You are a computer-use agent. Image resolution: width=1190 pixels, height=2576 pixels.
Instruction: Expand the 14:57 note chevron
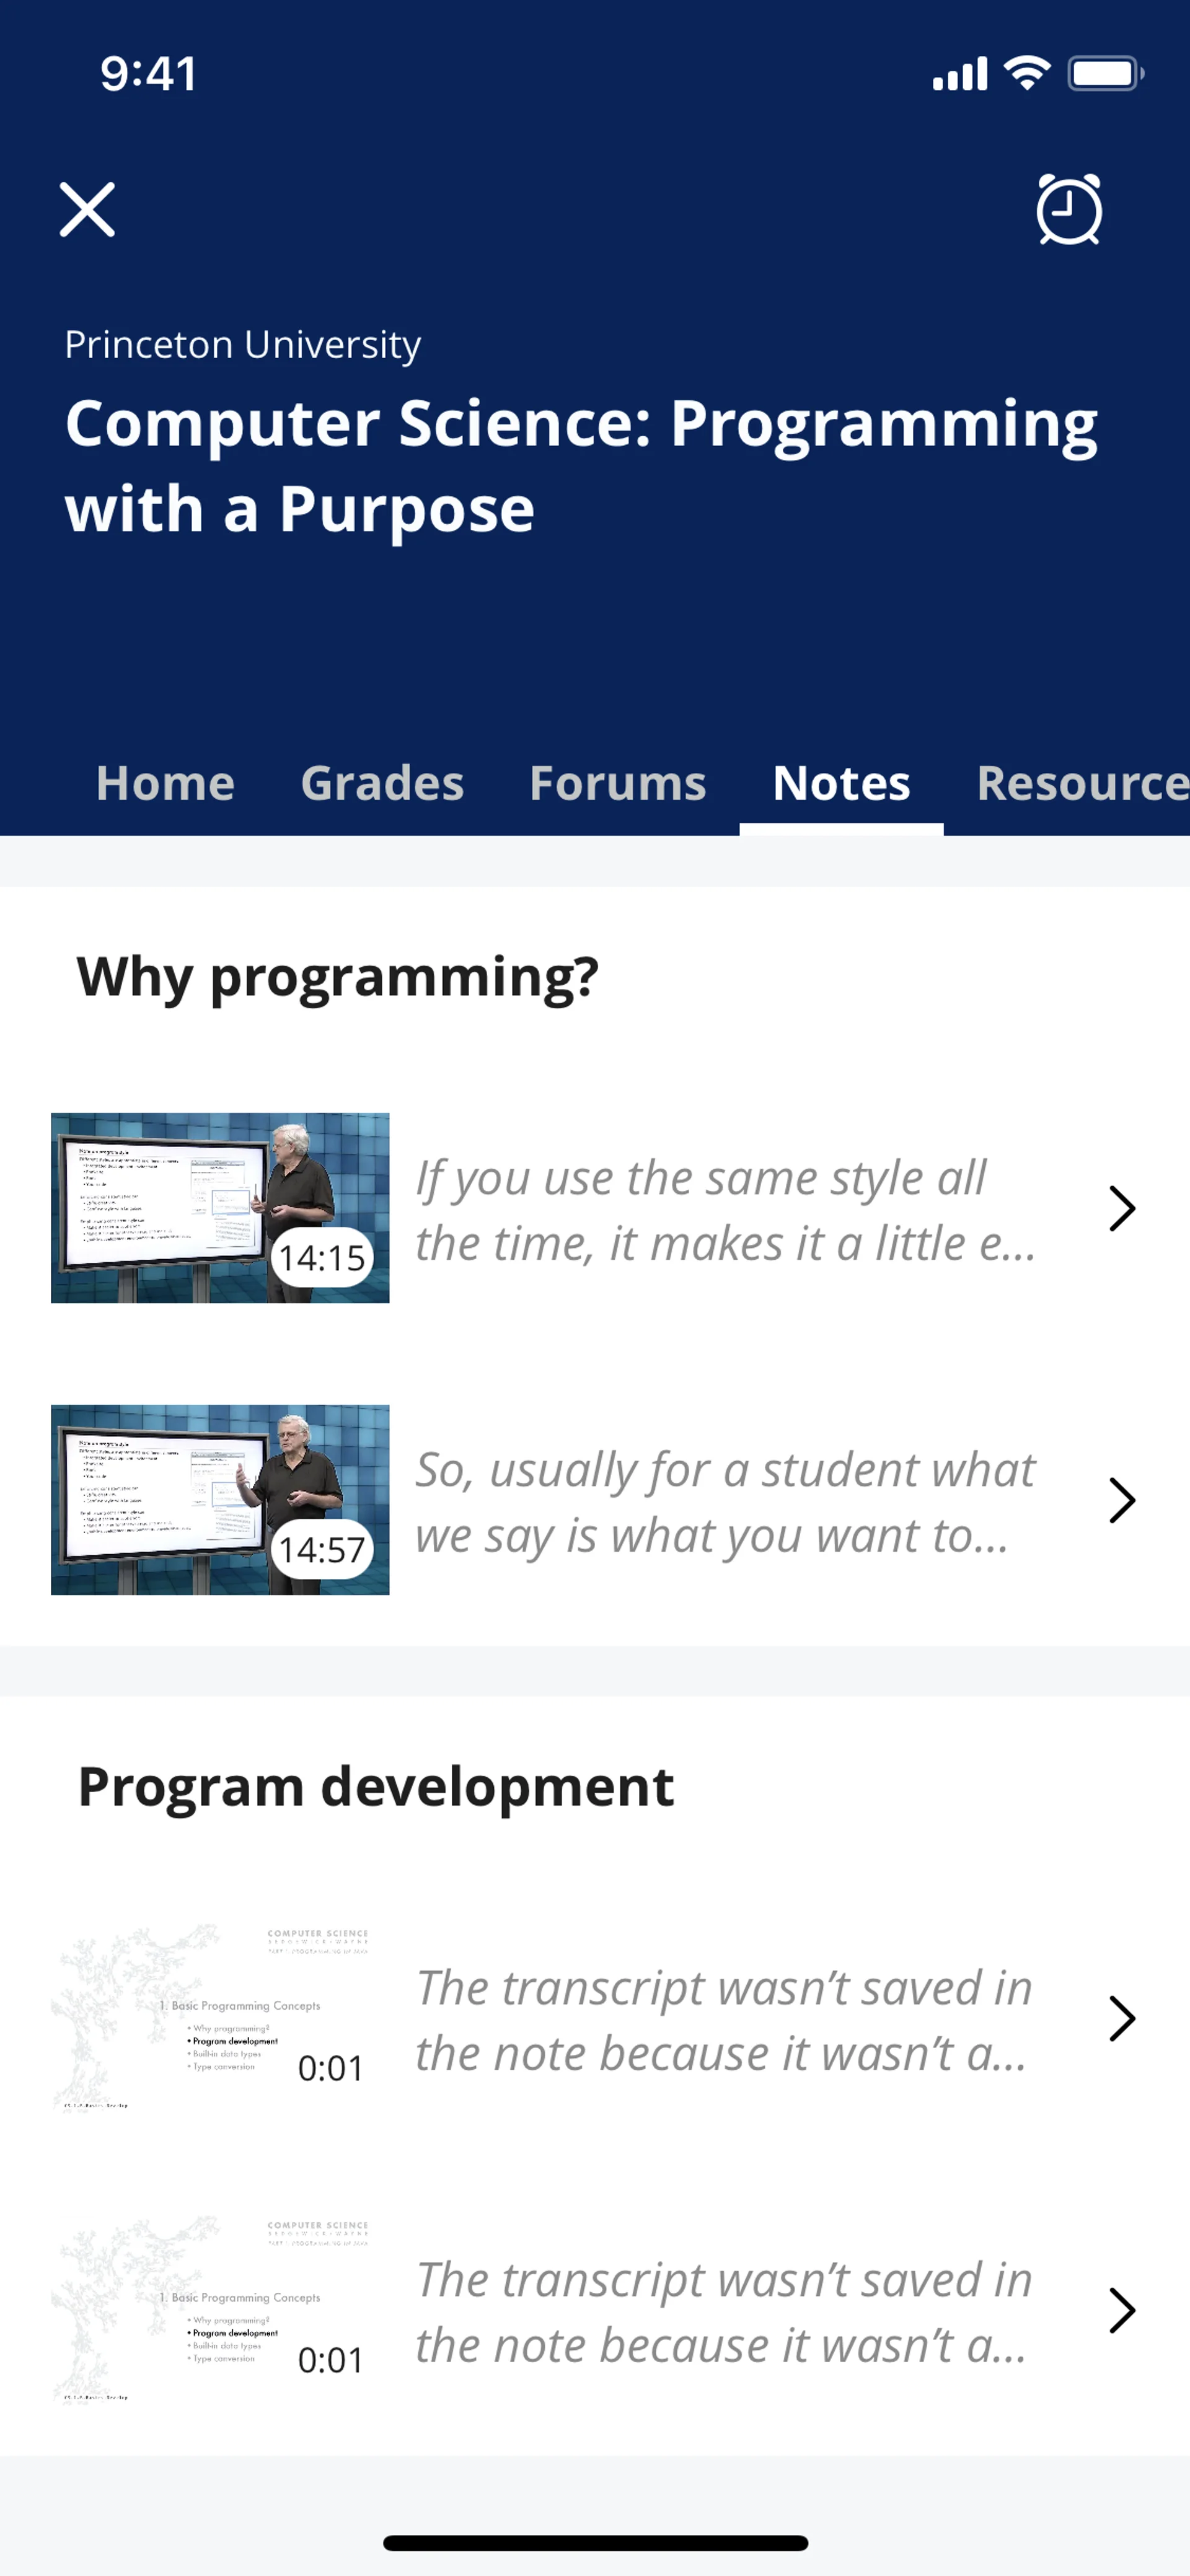[1122, 1500]
